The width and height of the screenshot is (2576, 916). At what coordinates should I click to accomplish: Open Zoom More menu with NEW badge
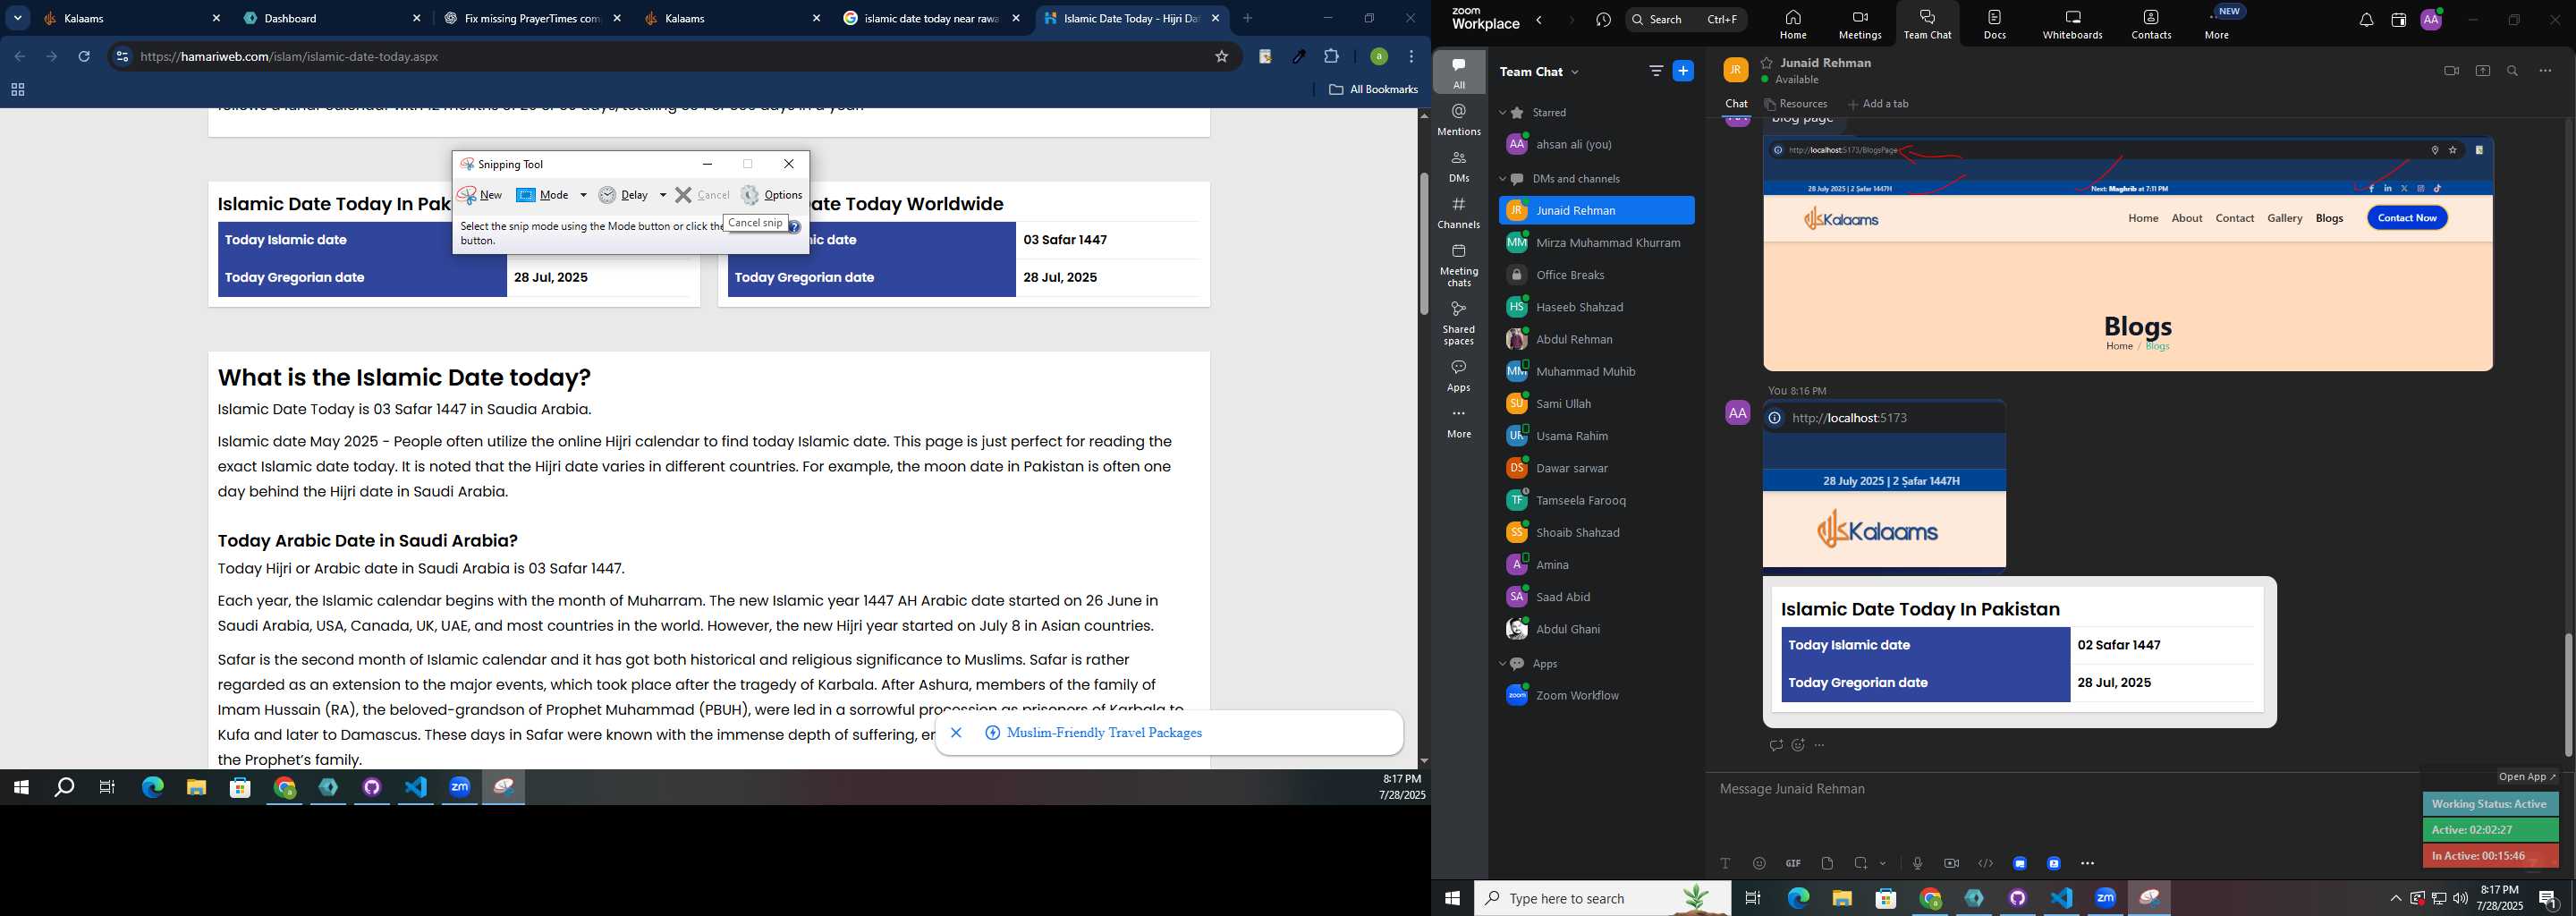(2217, 24)
